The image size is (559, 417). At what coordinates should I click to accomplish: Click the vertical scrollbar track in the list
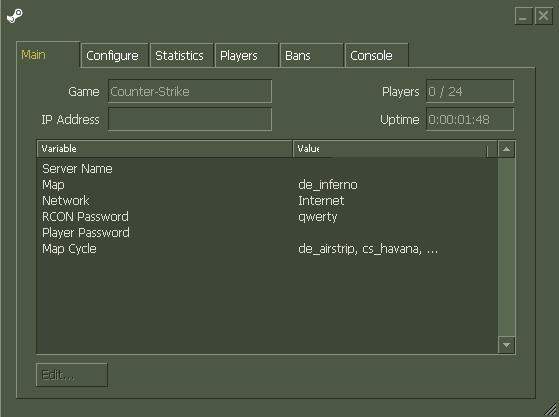pos(506,247)
